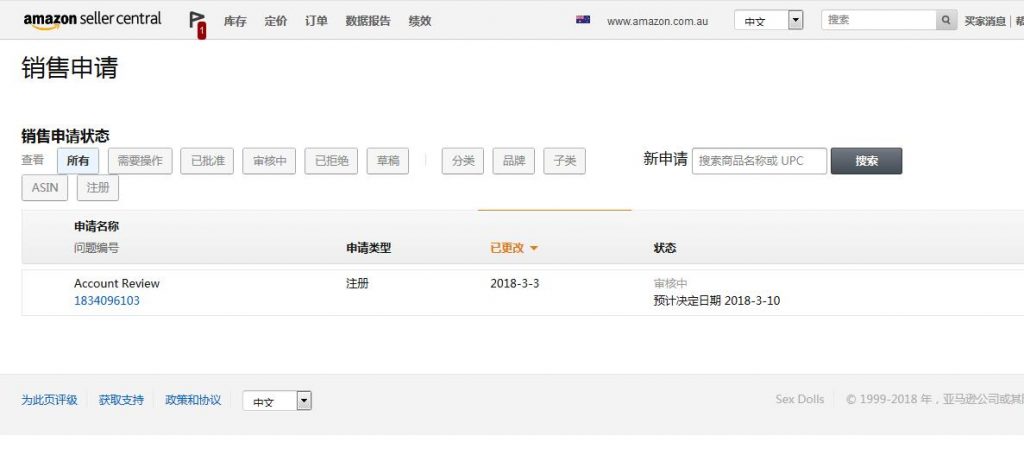This screenshot has width=1024, height=474.
Task: Open the 库存 menu
Action: click(235, 21)
